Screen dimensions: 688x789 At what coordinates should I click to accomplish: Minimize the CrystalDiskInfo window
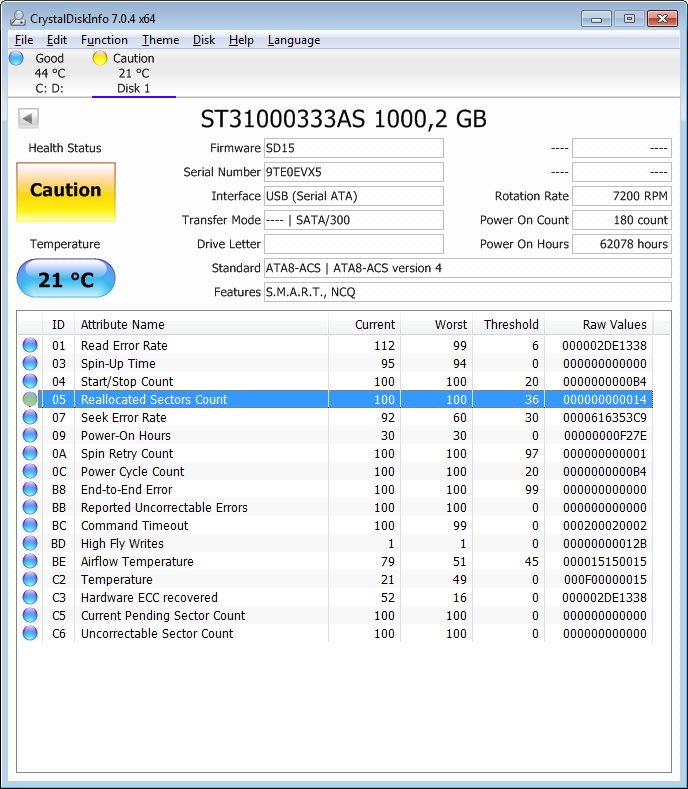click(596, 19)
